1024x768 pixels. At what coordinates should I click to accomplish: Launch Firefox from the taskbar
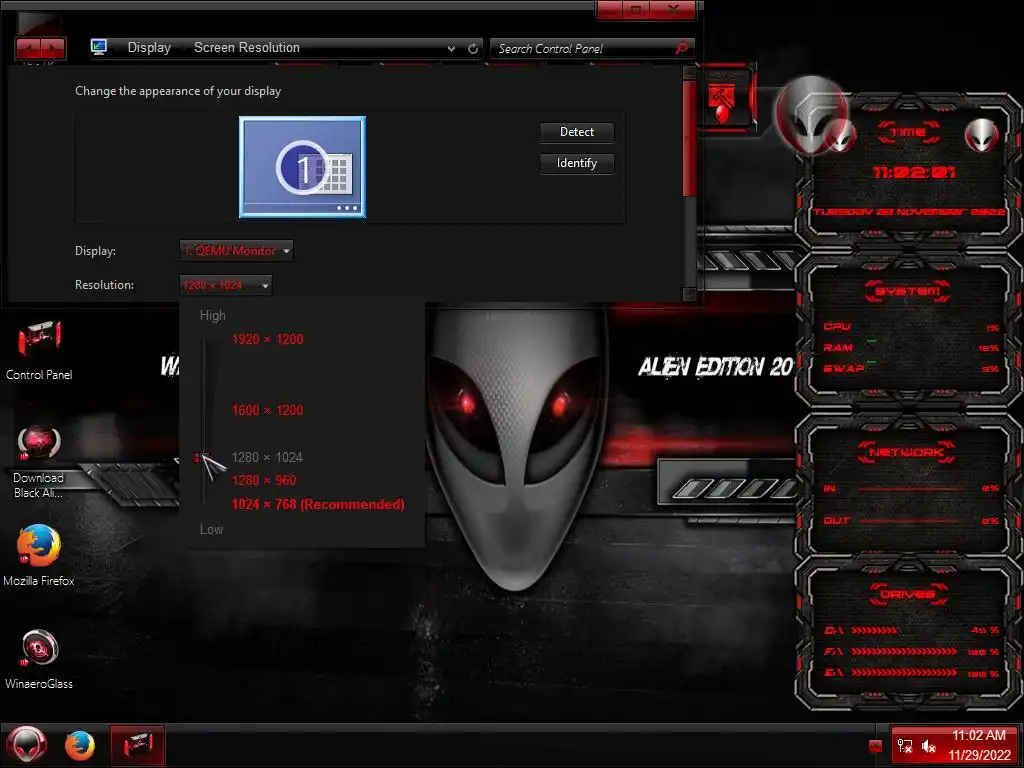pos(80,746)
